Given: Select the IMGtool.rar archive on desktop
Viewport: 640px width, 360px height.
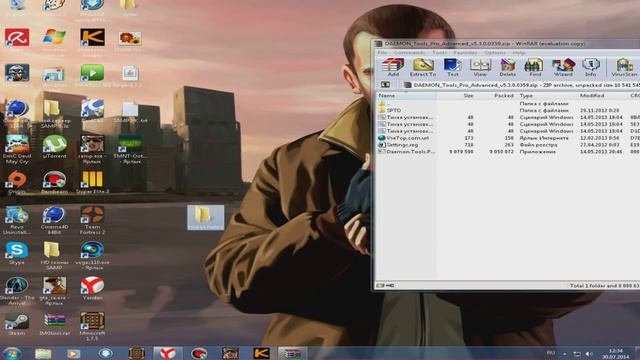Looking at the screenshot, I should 54,324.
